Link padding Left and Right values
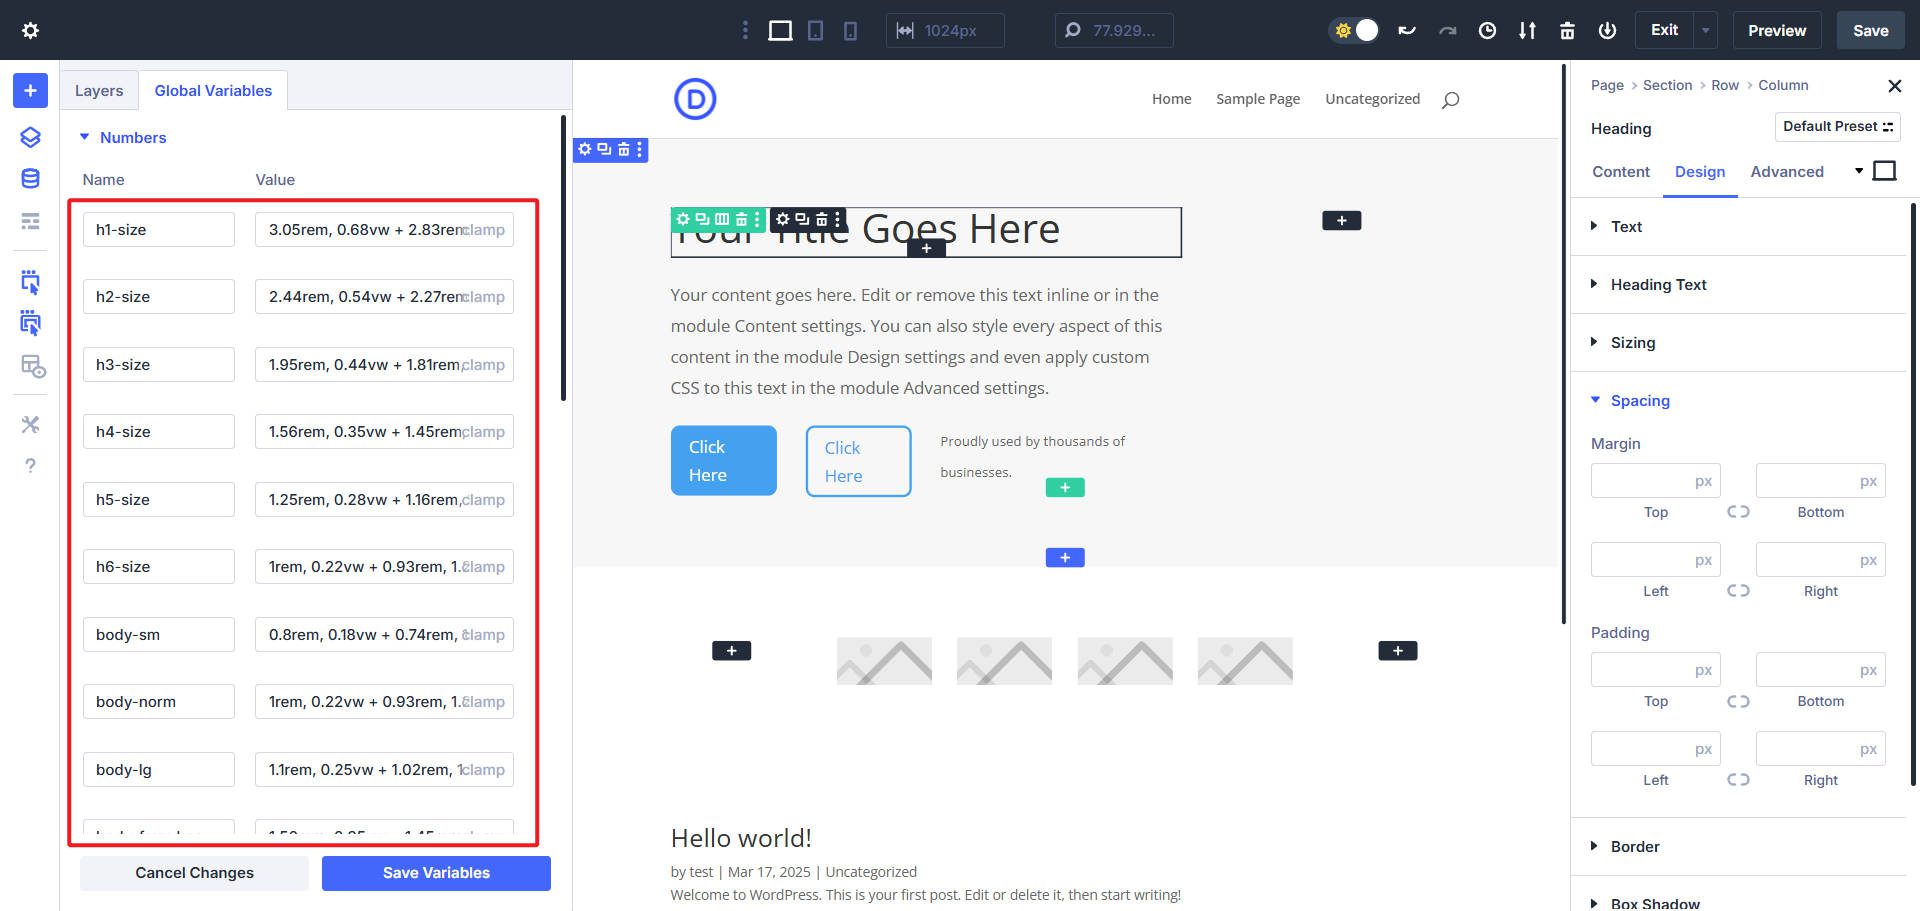The image size is (1920, 911). 1738,779
